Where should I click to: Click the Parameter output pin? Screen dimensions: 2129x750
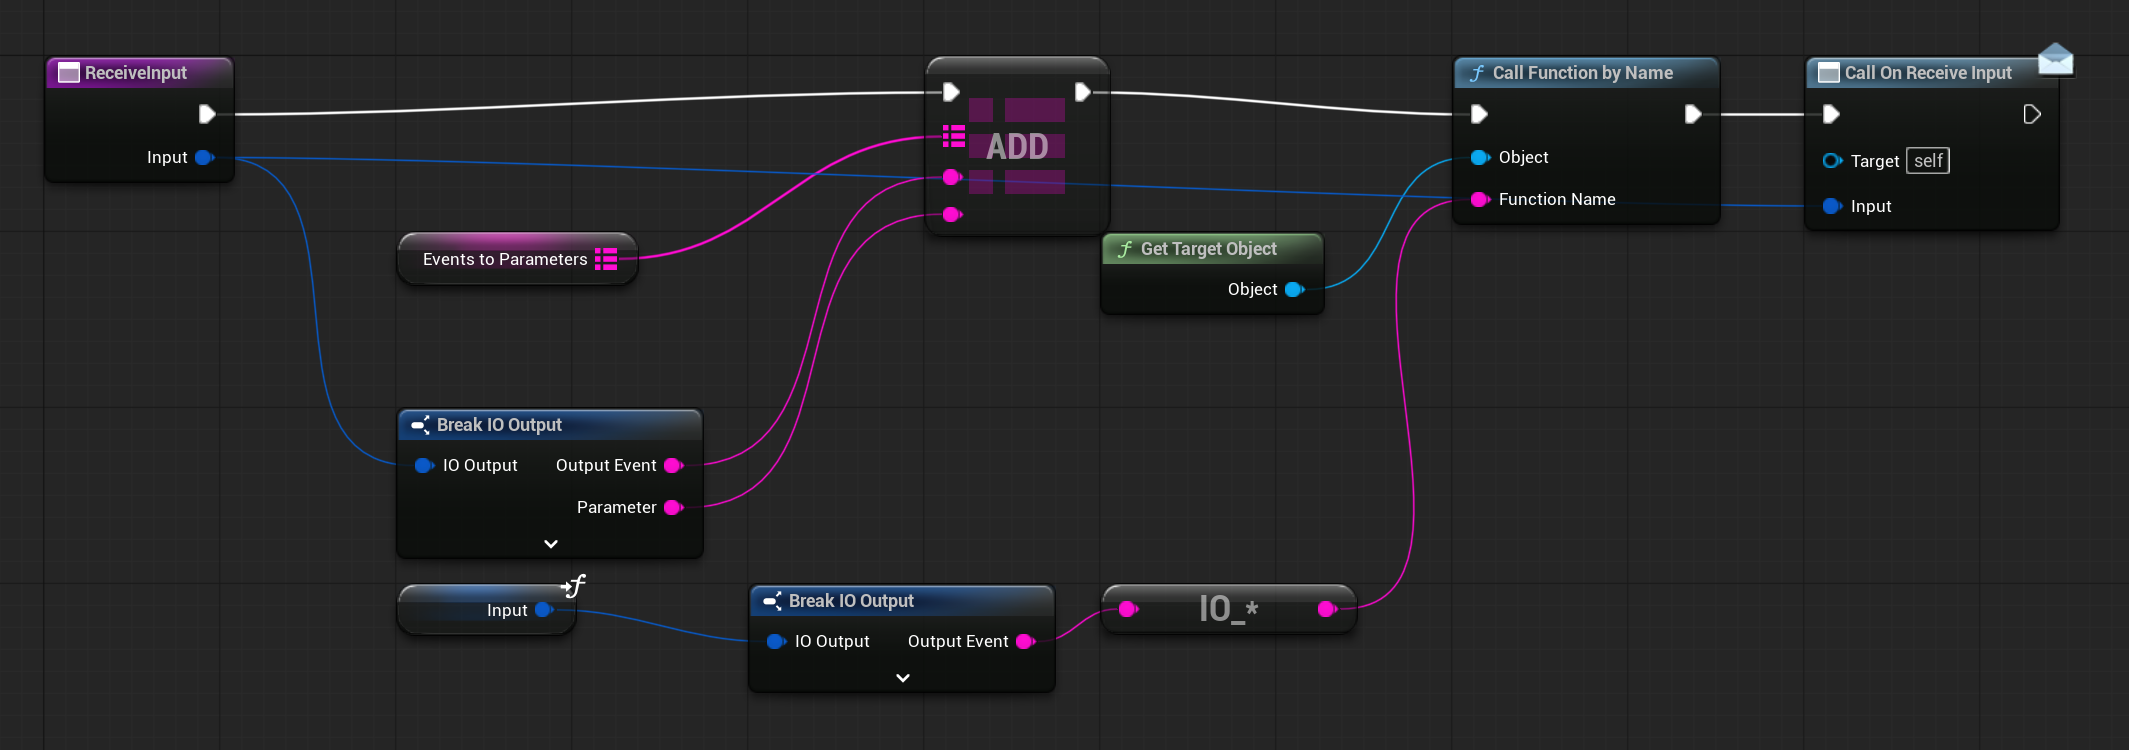(673, 507)
